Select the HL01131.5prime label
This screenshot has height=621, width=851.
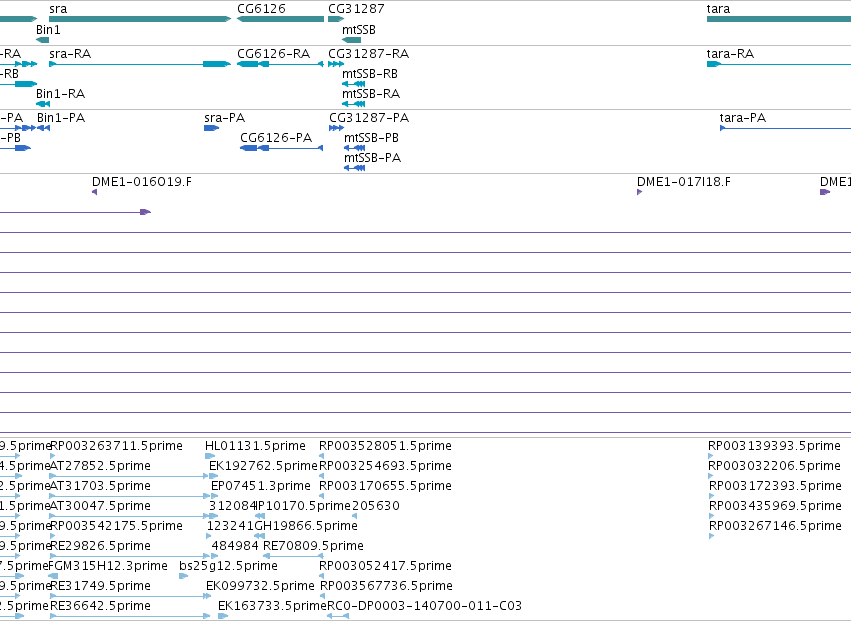255,446
